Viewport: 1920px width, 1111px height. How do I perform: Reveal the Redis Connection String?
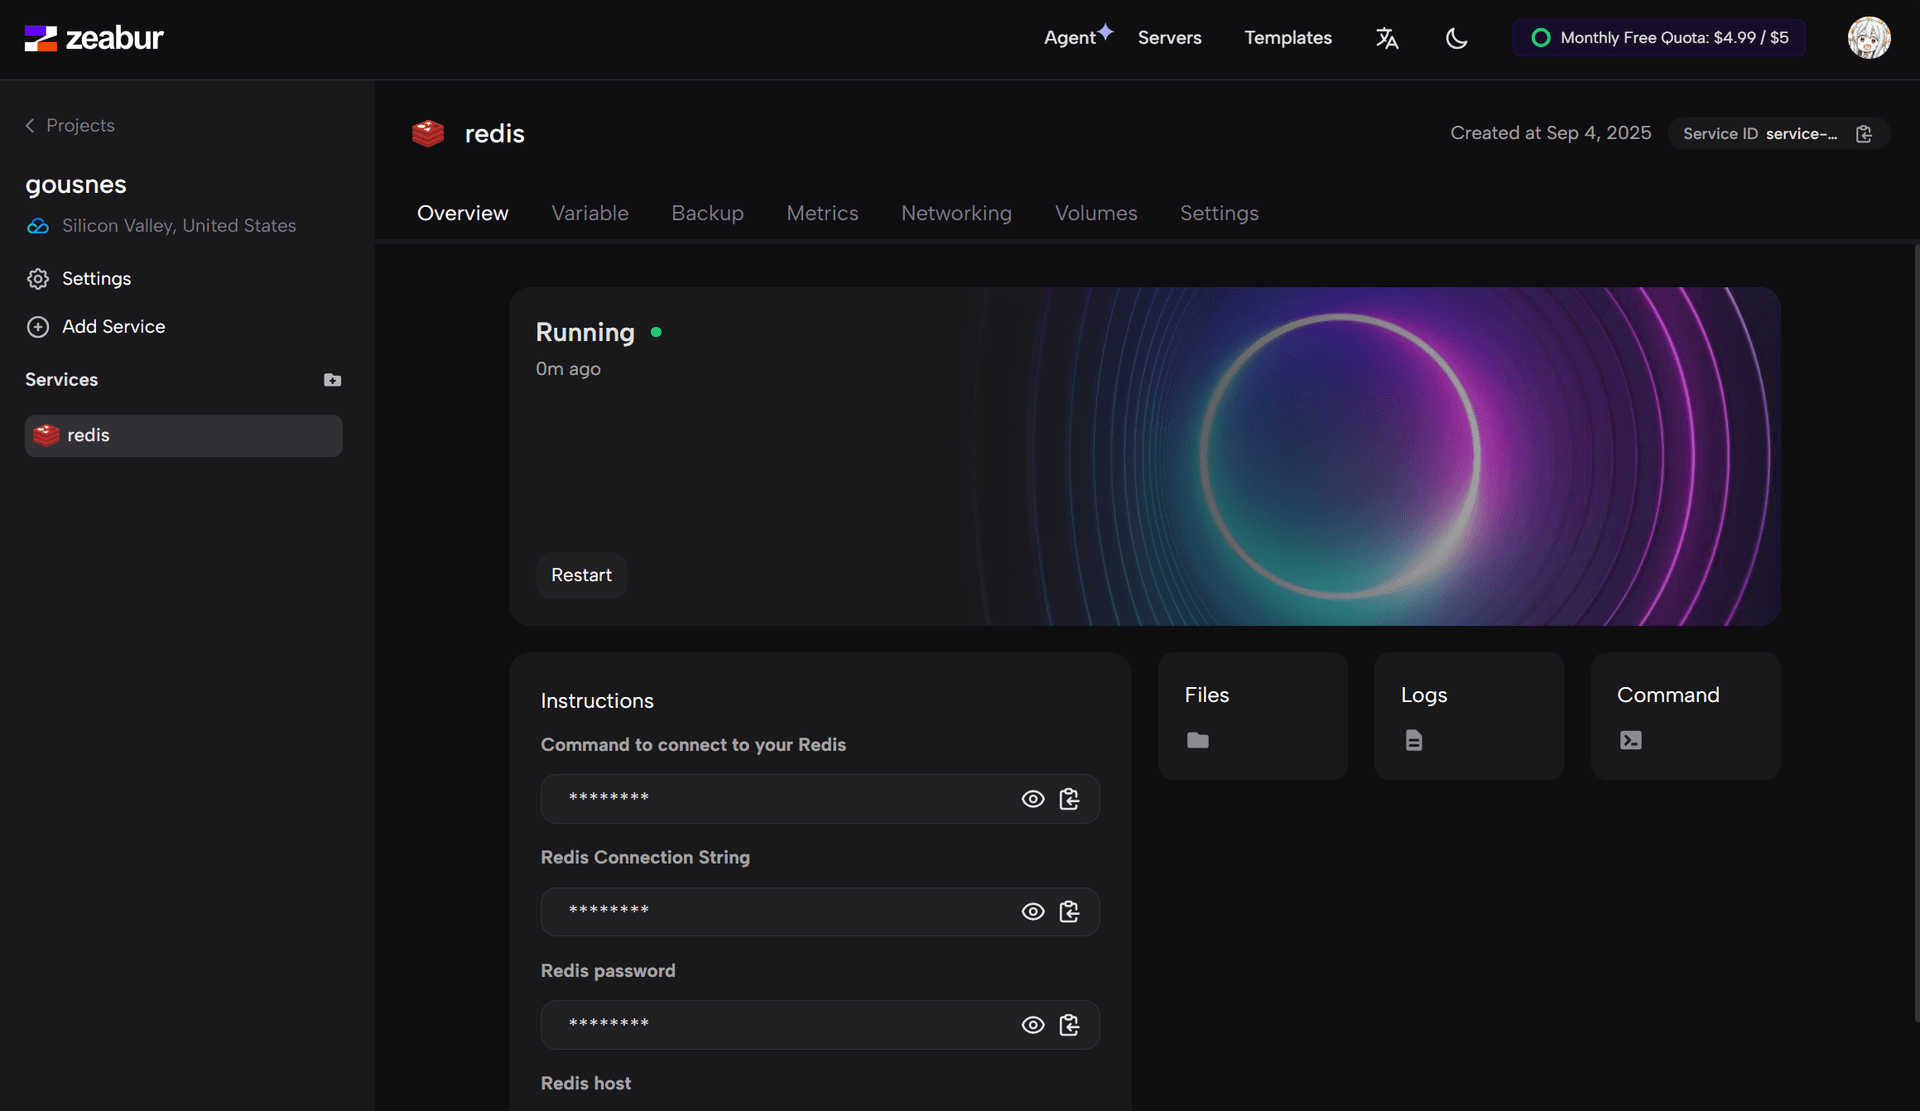click(1033, 912)
